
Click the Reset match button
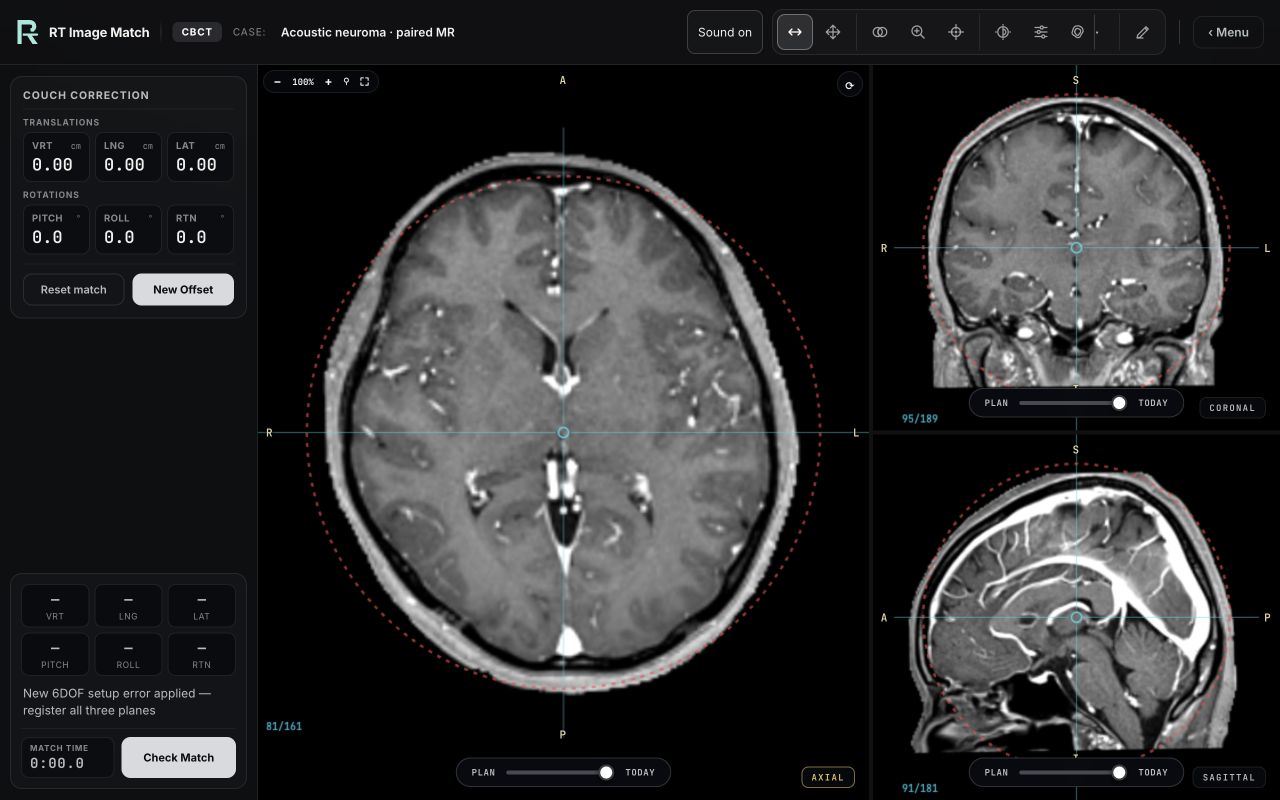point(74,289)
